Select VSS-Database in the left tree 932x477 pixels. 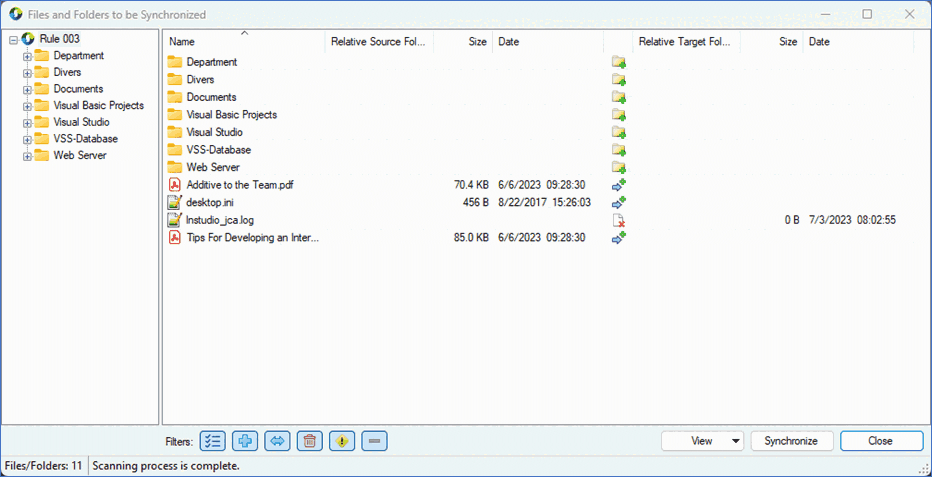click(86, 138)
